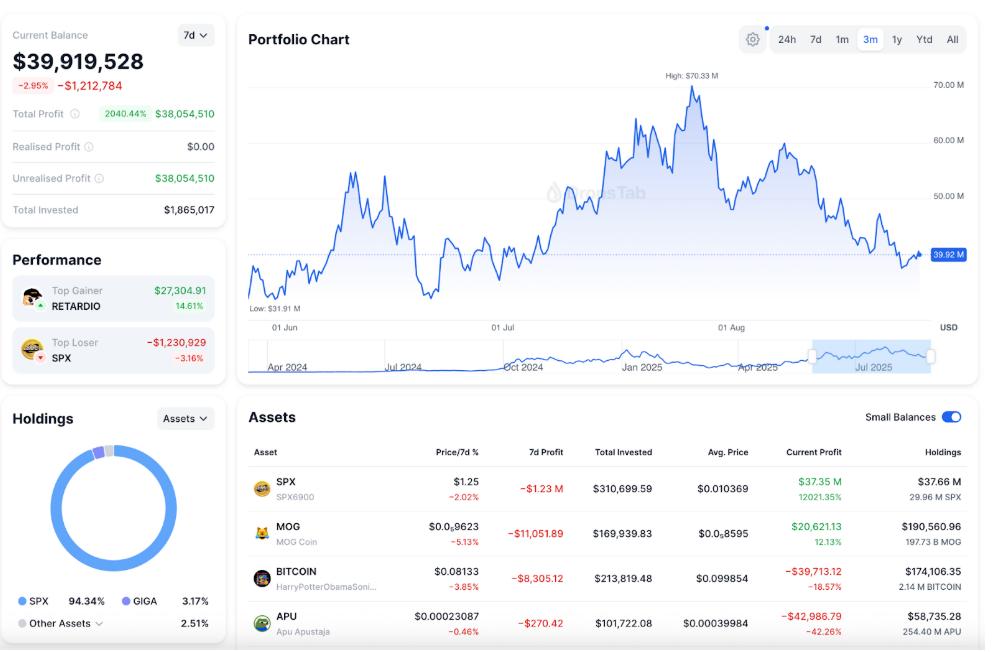Click the Total Profit info icon
This screenshot has height=652, width=993.
coord(75,114)
